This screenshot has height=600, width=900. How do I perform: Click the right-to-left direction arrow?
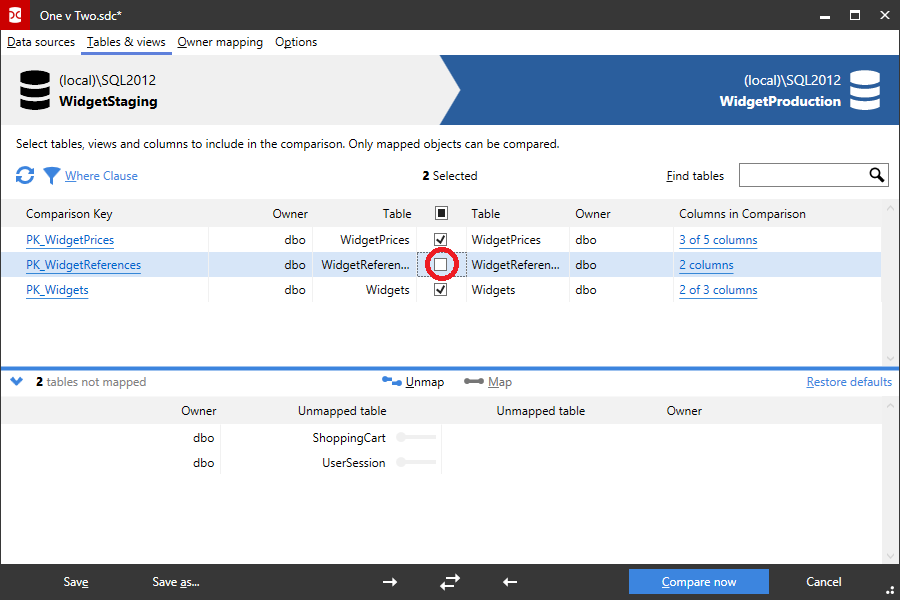click(x=509, y=581)
